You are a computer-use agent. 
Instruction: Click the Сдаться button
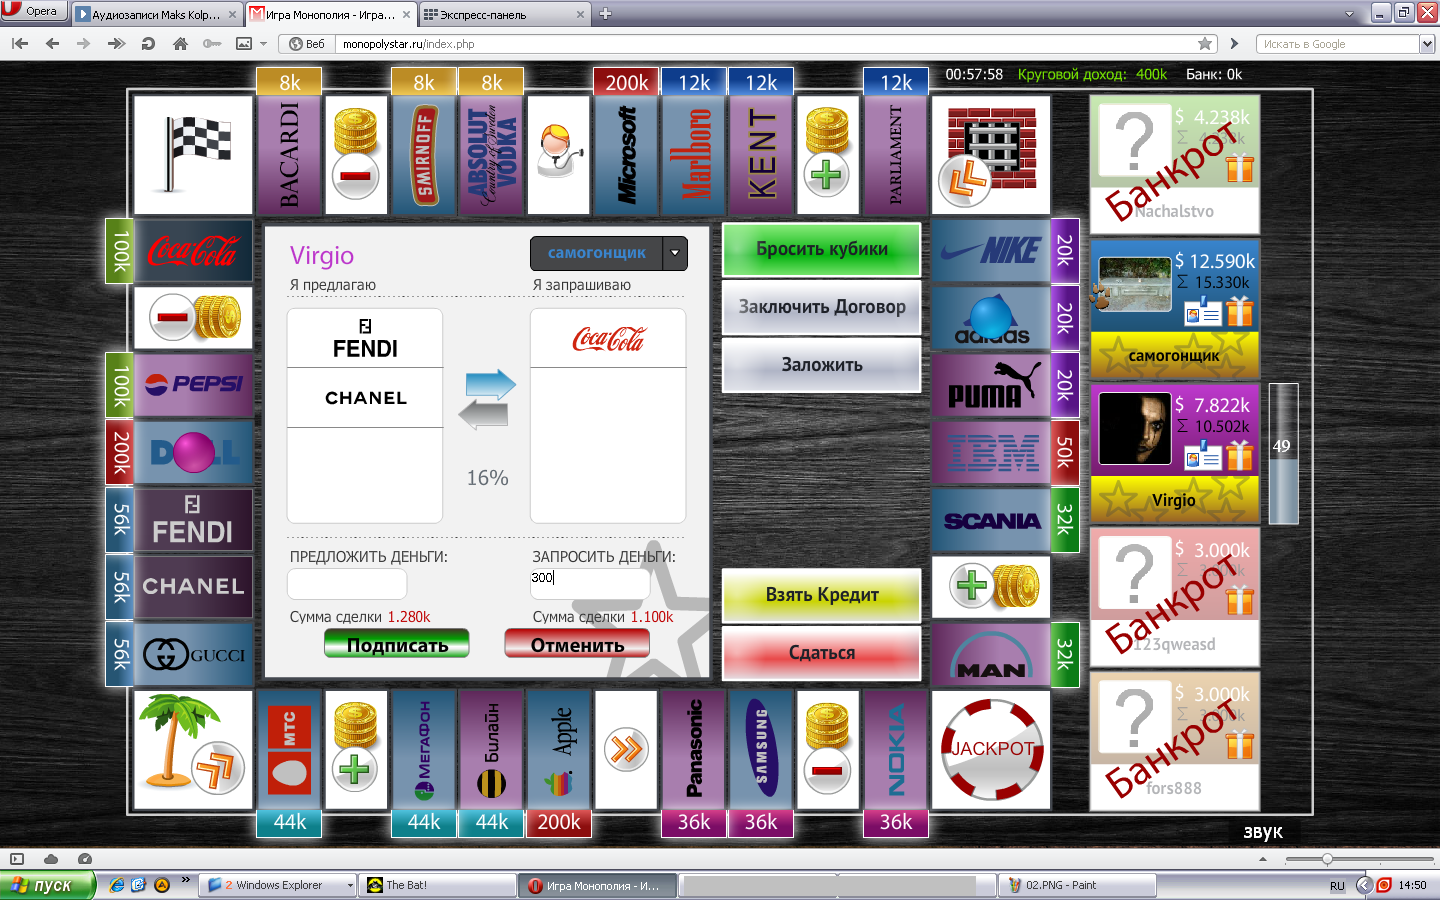821,653
